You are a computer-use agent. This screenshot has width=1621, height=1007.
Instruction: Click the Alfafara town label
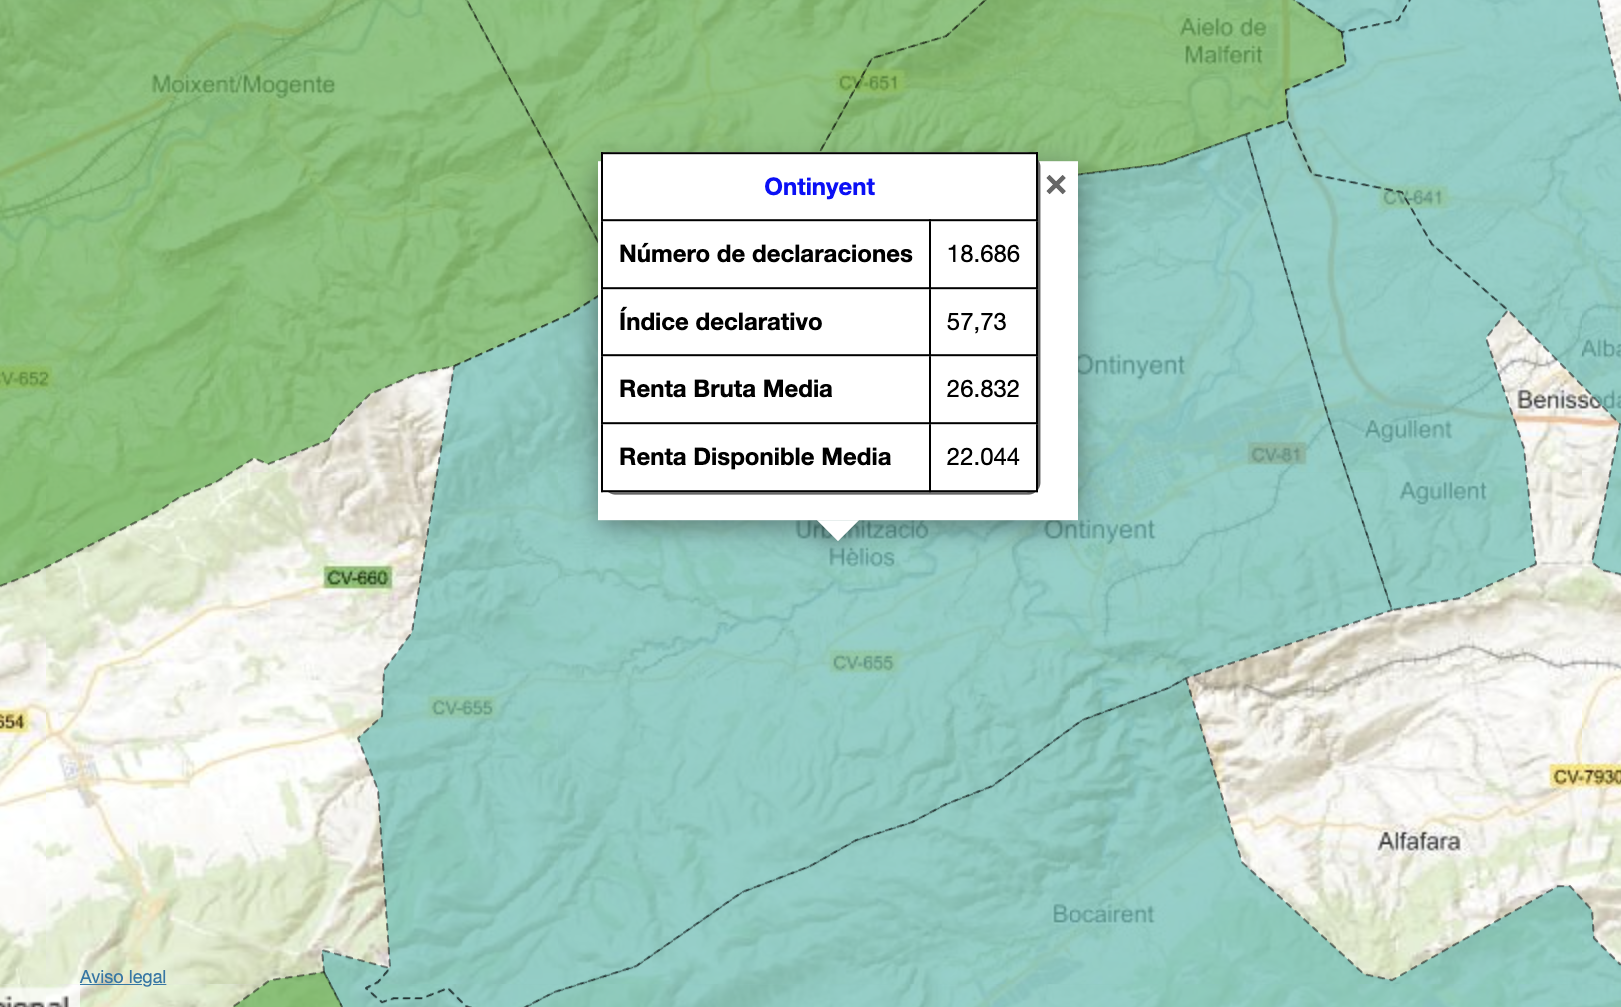coord(1418,841)
